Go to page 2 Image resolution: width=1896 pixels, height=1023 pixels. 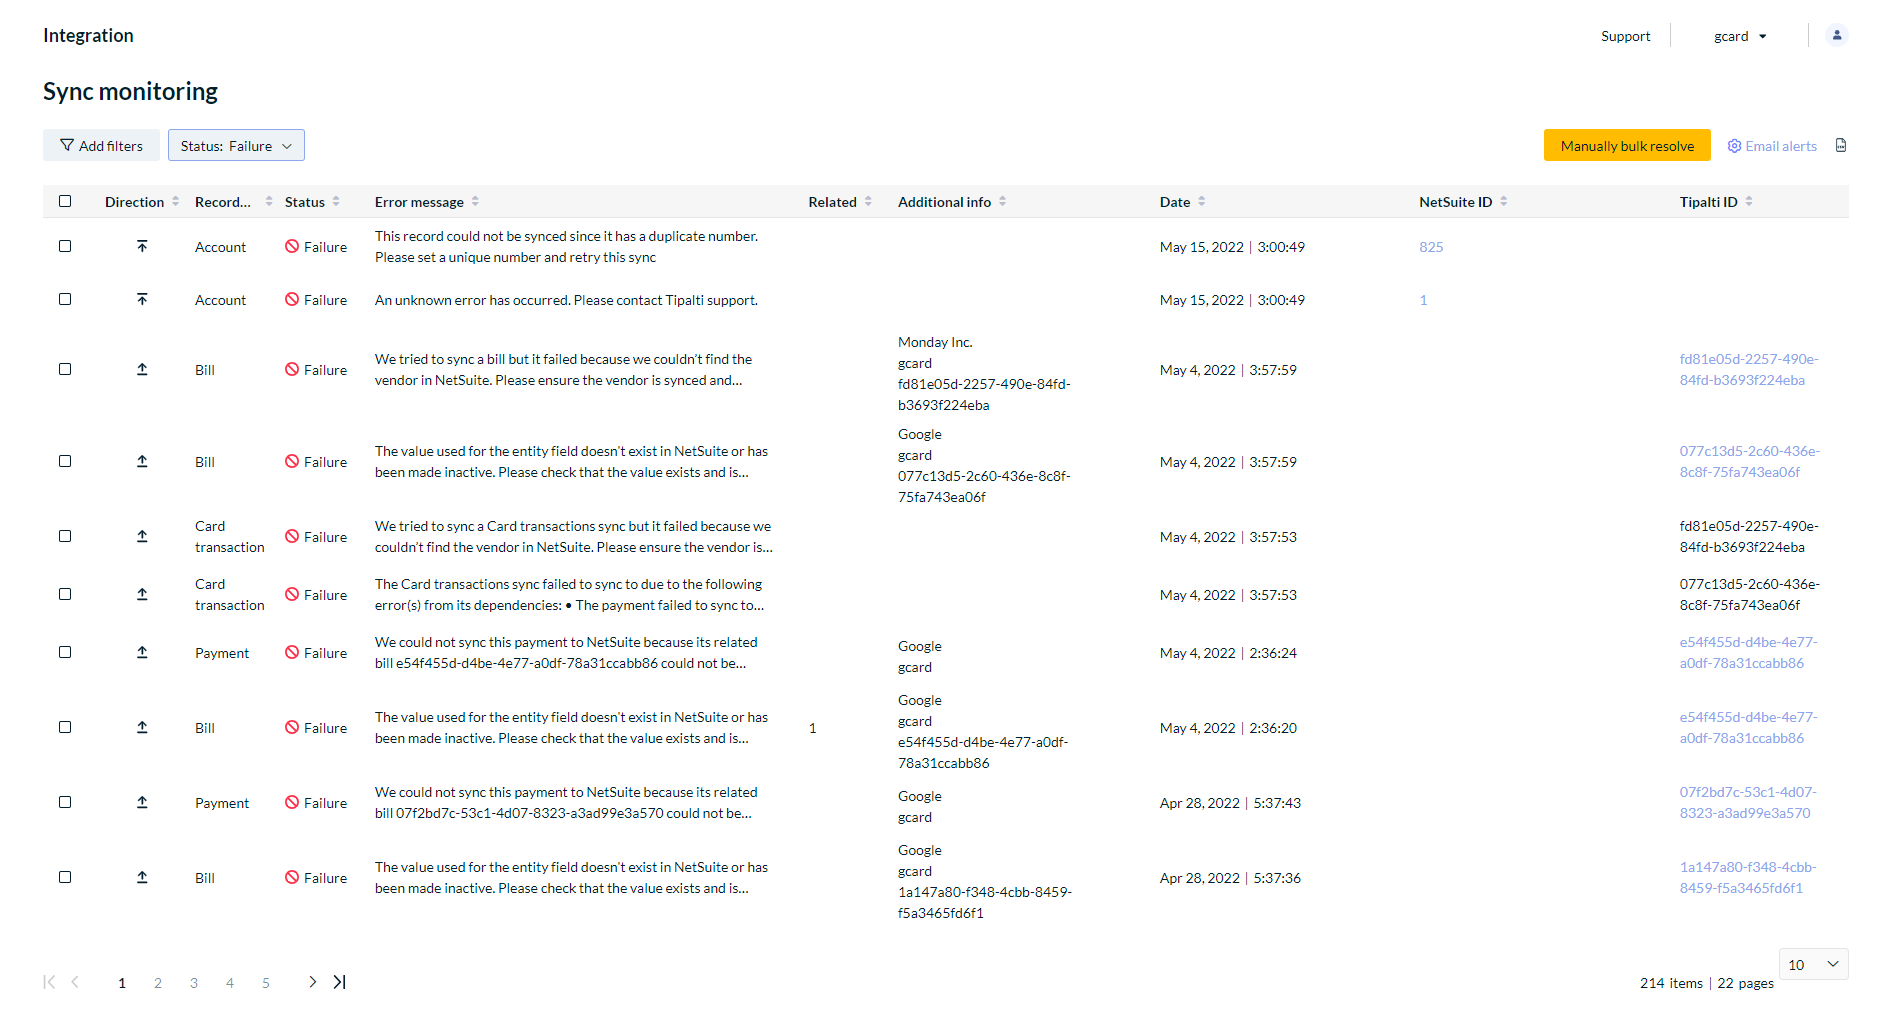(x=158, y=983)
